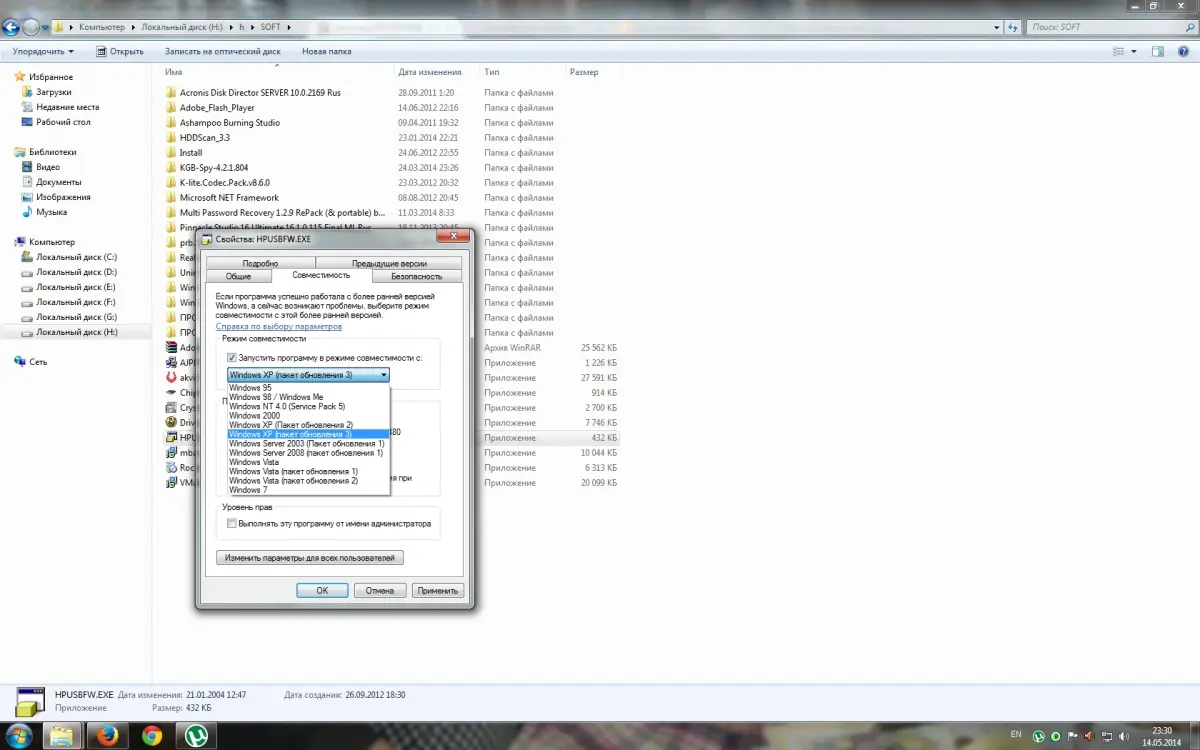Click Изменить параметры для всех пользователей
The width and height of the screenshot is (1200, 750).
click(310, 557)
